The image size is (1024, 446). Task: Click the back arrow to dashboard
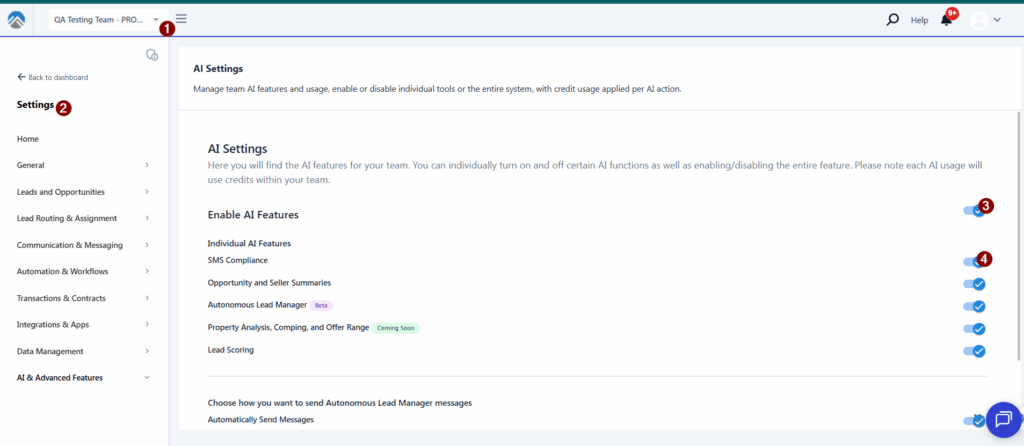[x=21, y=77]
